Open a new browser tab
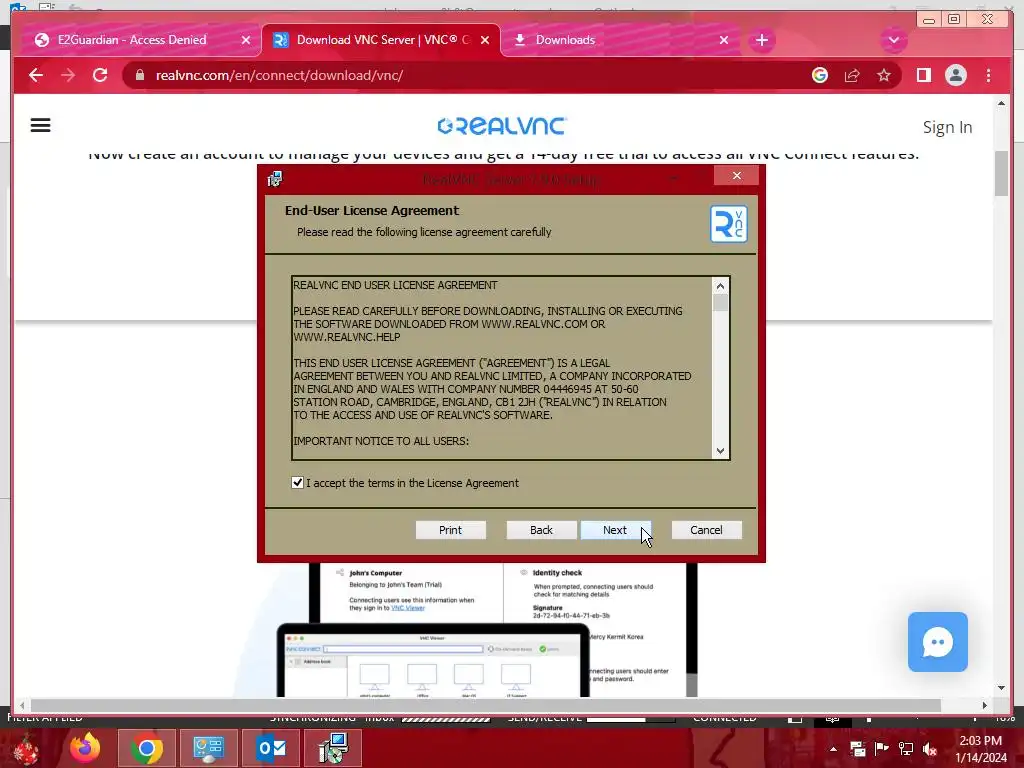Image resolution: width=1024 pixels, height=768 pixels. pyautogui.click(x=761, y=40)
